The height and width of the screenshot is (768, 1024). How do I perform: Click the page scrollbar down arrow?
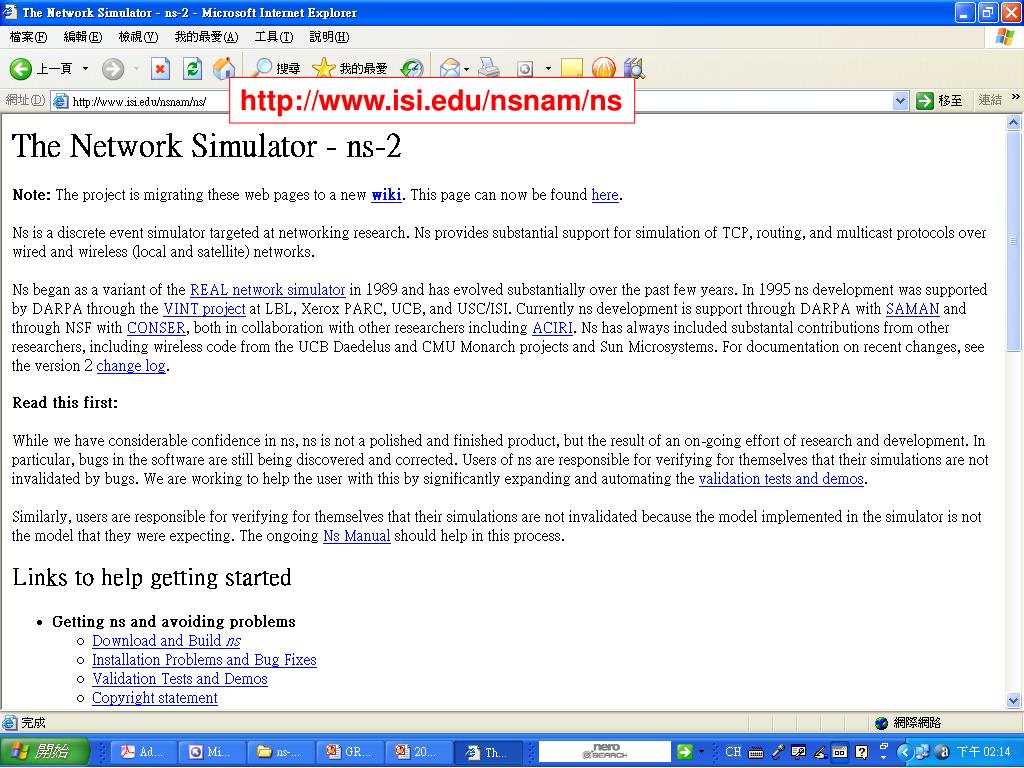pyautogui.click(x=1014, y=701)
